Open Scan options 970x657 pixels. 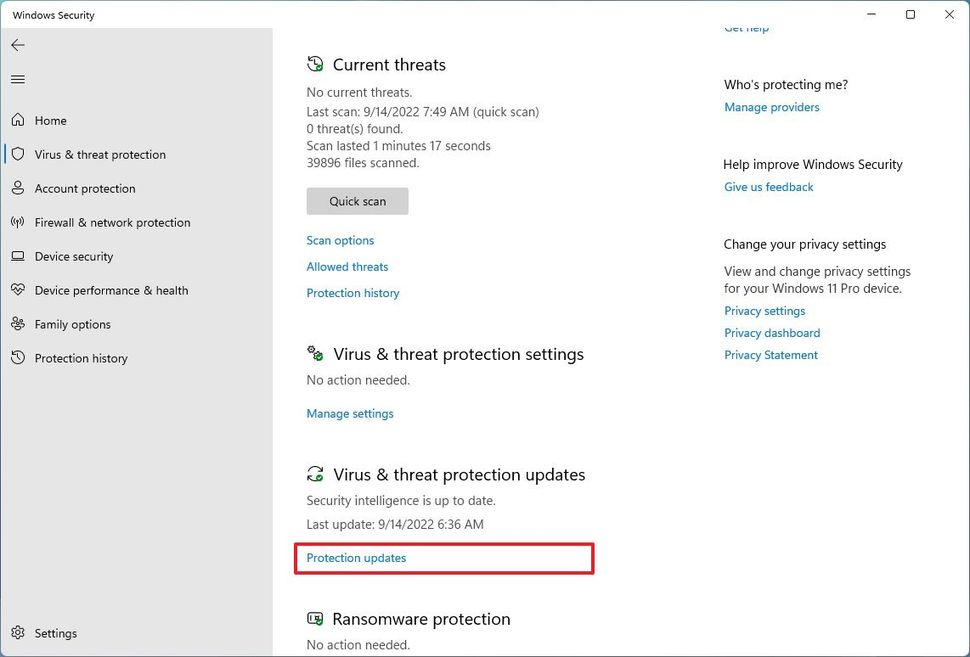click(x=340, y=240)
